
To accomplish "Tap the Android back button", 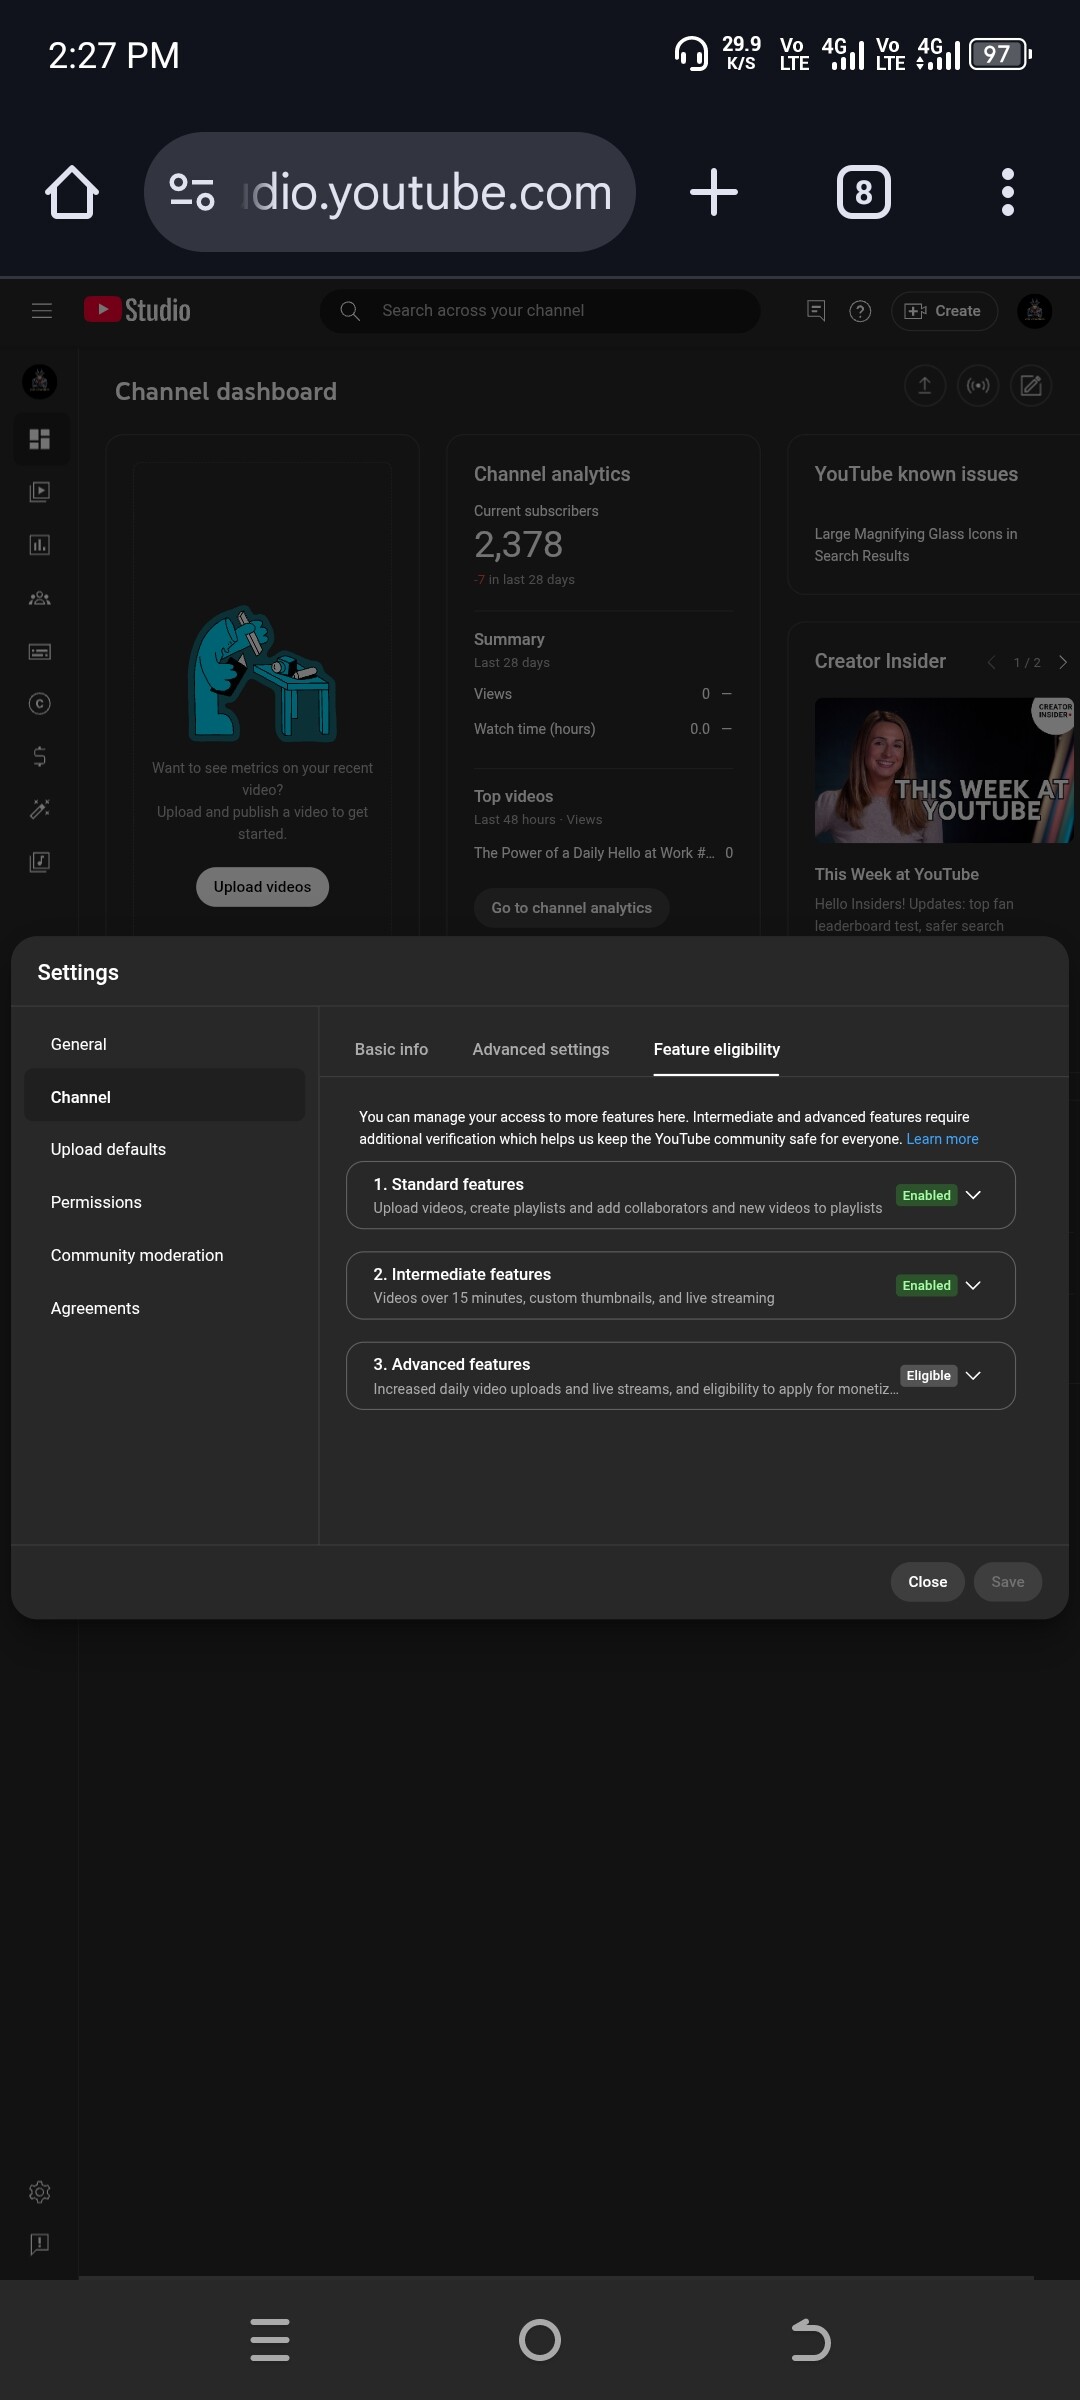I will click(x=810, y=2340).
